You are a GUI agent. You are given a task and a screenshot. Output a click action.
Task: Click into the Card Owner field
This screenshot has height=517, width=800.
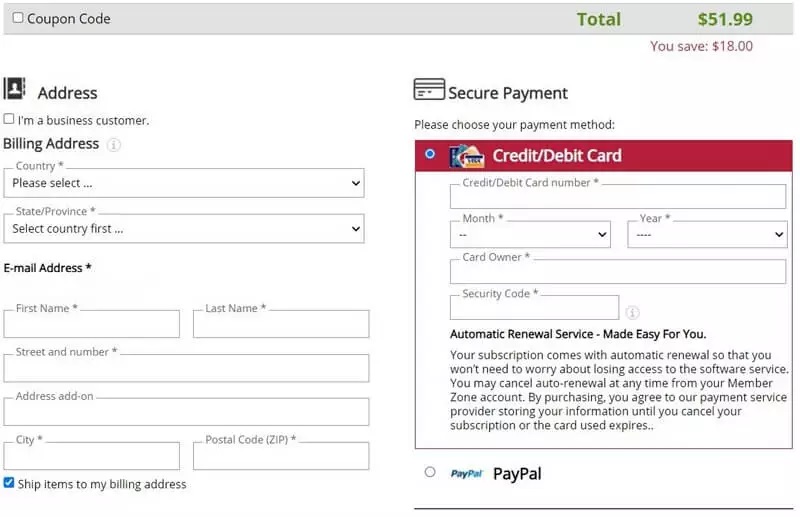618,272
